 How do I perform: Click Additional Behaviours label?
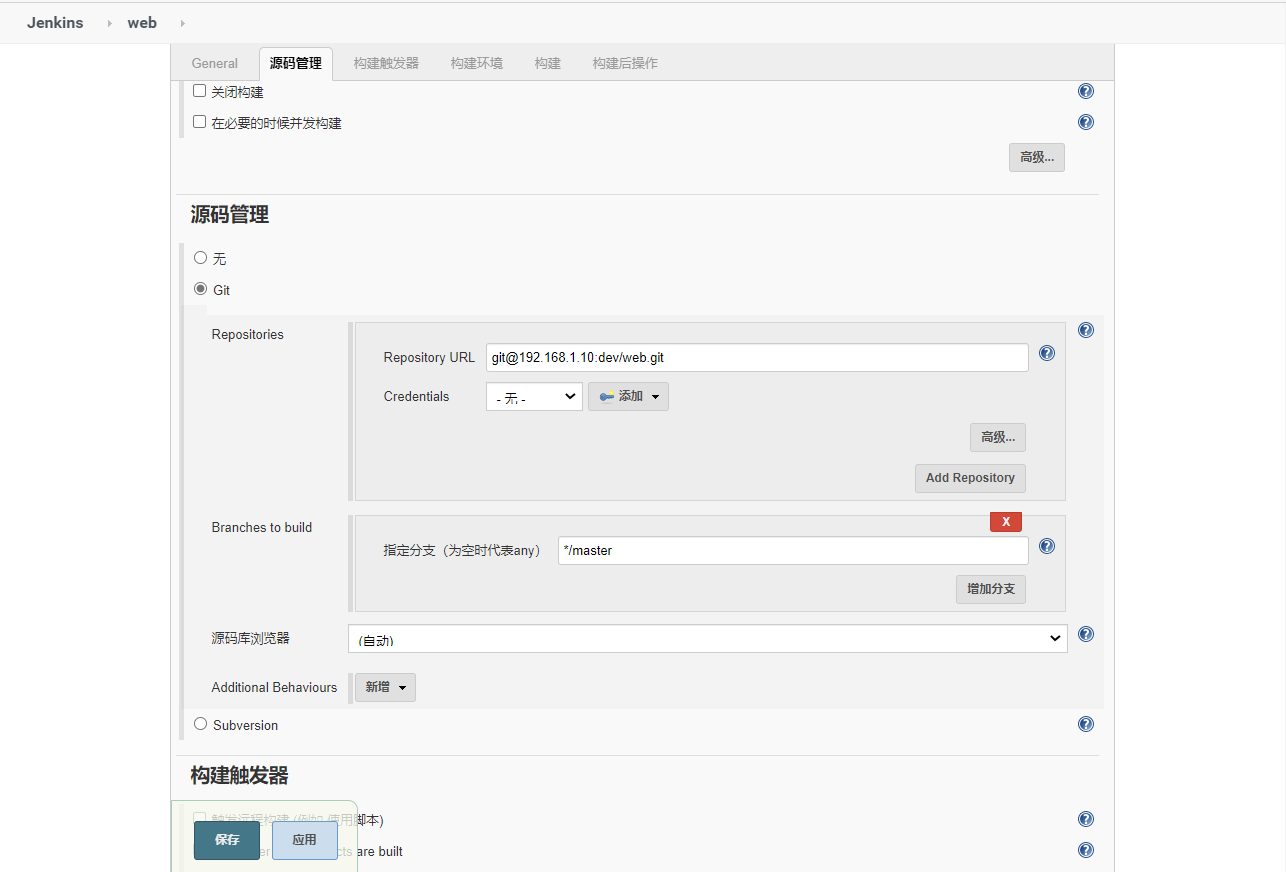(274, 687)
